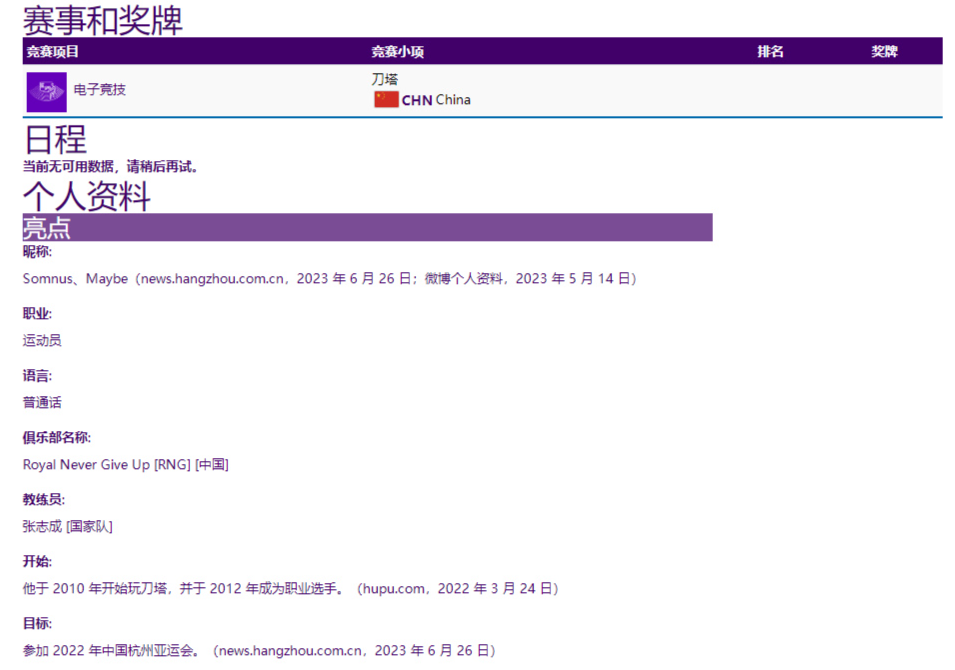Click the 当前无可用数据 message
This screenshot has height=670, width=955.
(110, 166)
